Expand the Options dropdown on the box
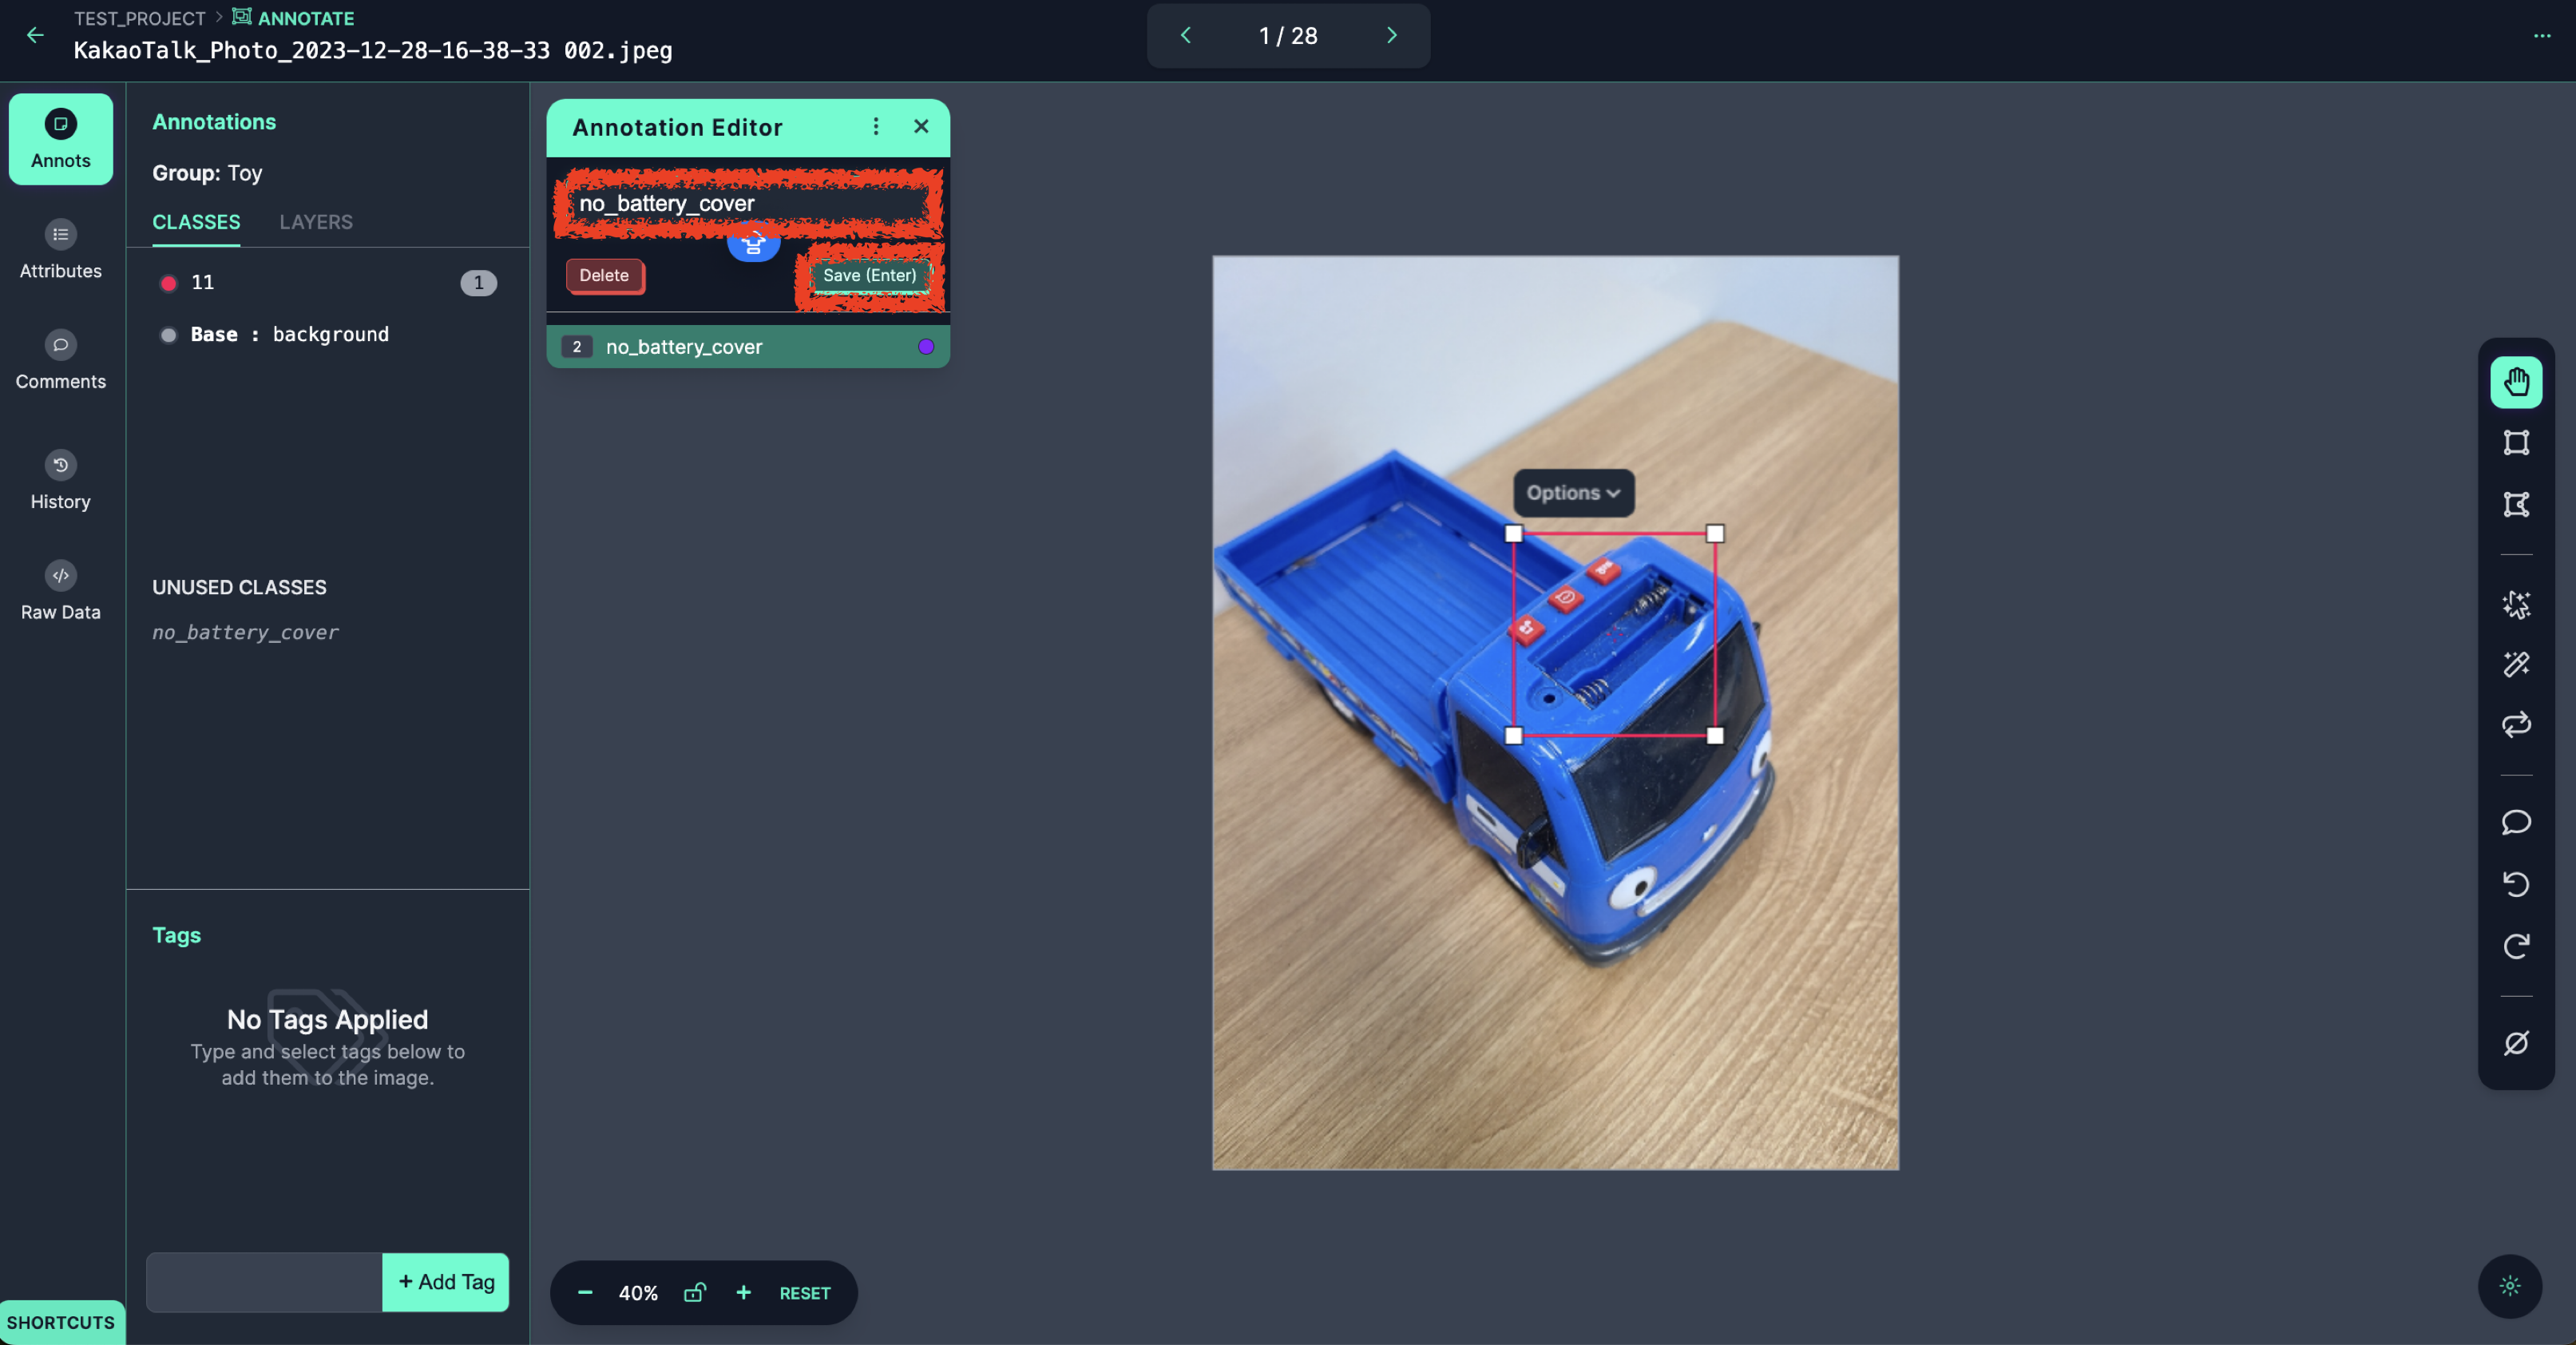This screenshot has width=2576, height=1345. tap(1573, 493)
